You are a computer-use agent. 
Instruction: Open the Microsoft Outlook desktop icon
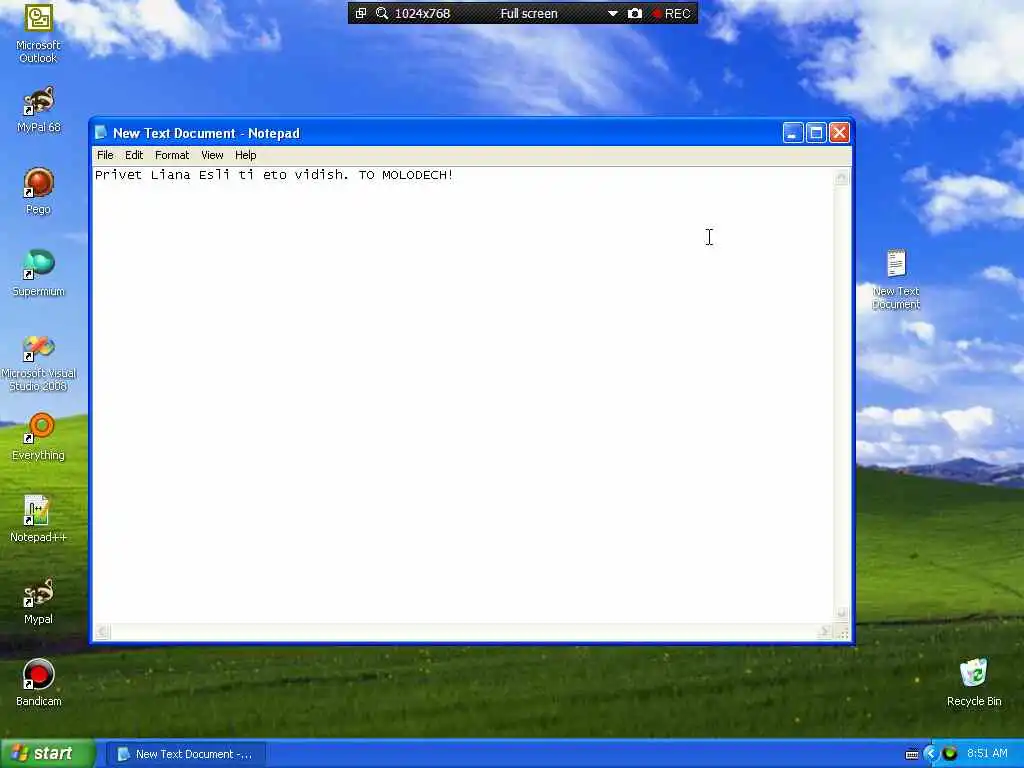tap(38, 33)
